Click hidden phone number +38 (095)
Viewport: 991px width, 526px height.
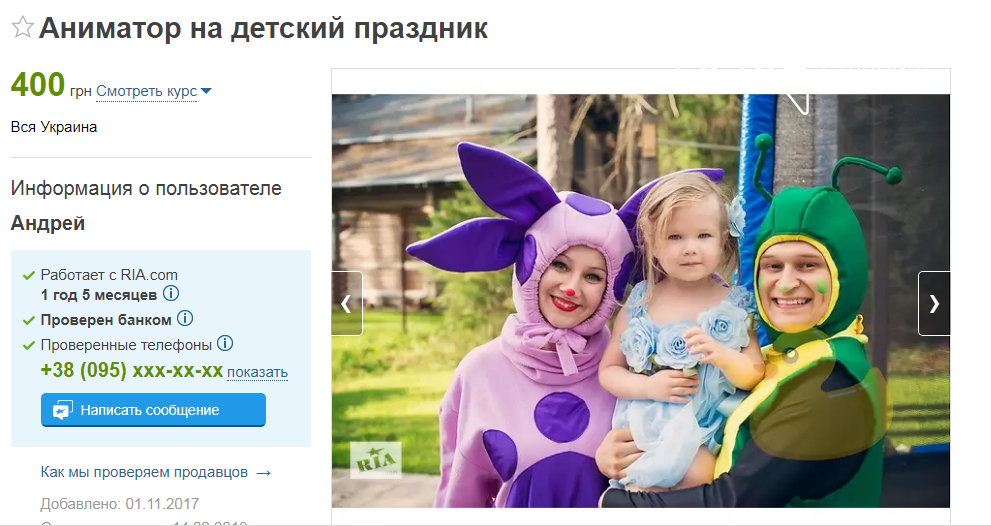tap(131, 370)
